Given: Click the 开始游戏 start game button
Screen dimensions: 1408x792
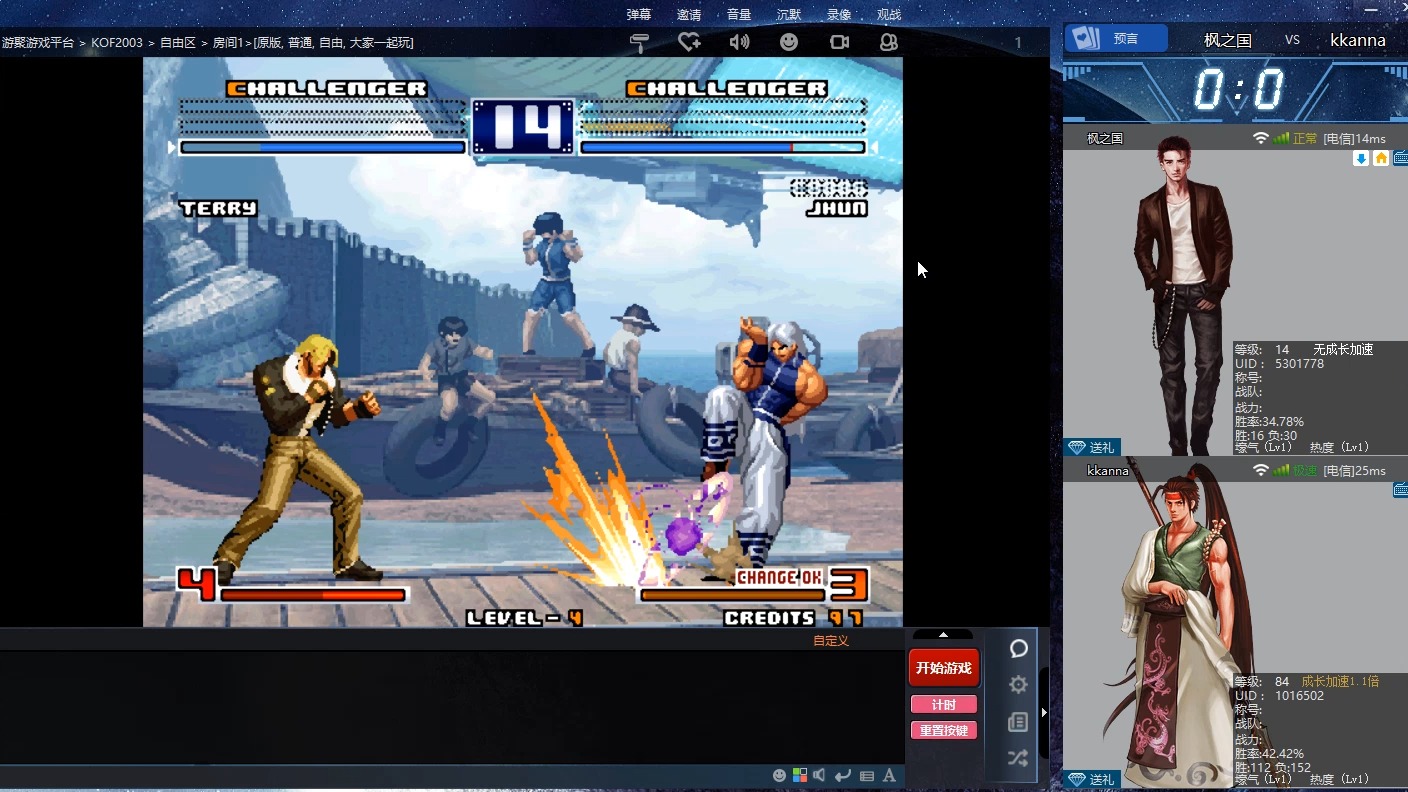Looking at the screenshot, I should tap(943, 668).
